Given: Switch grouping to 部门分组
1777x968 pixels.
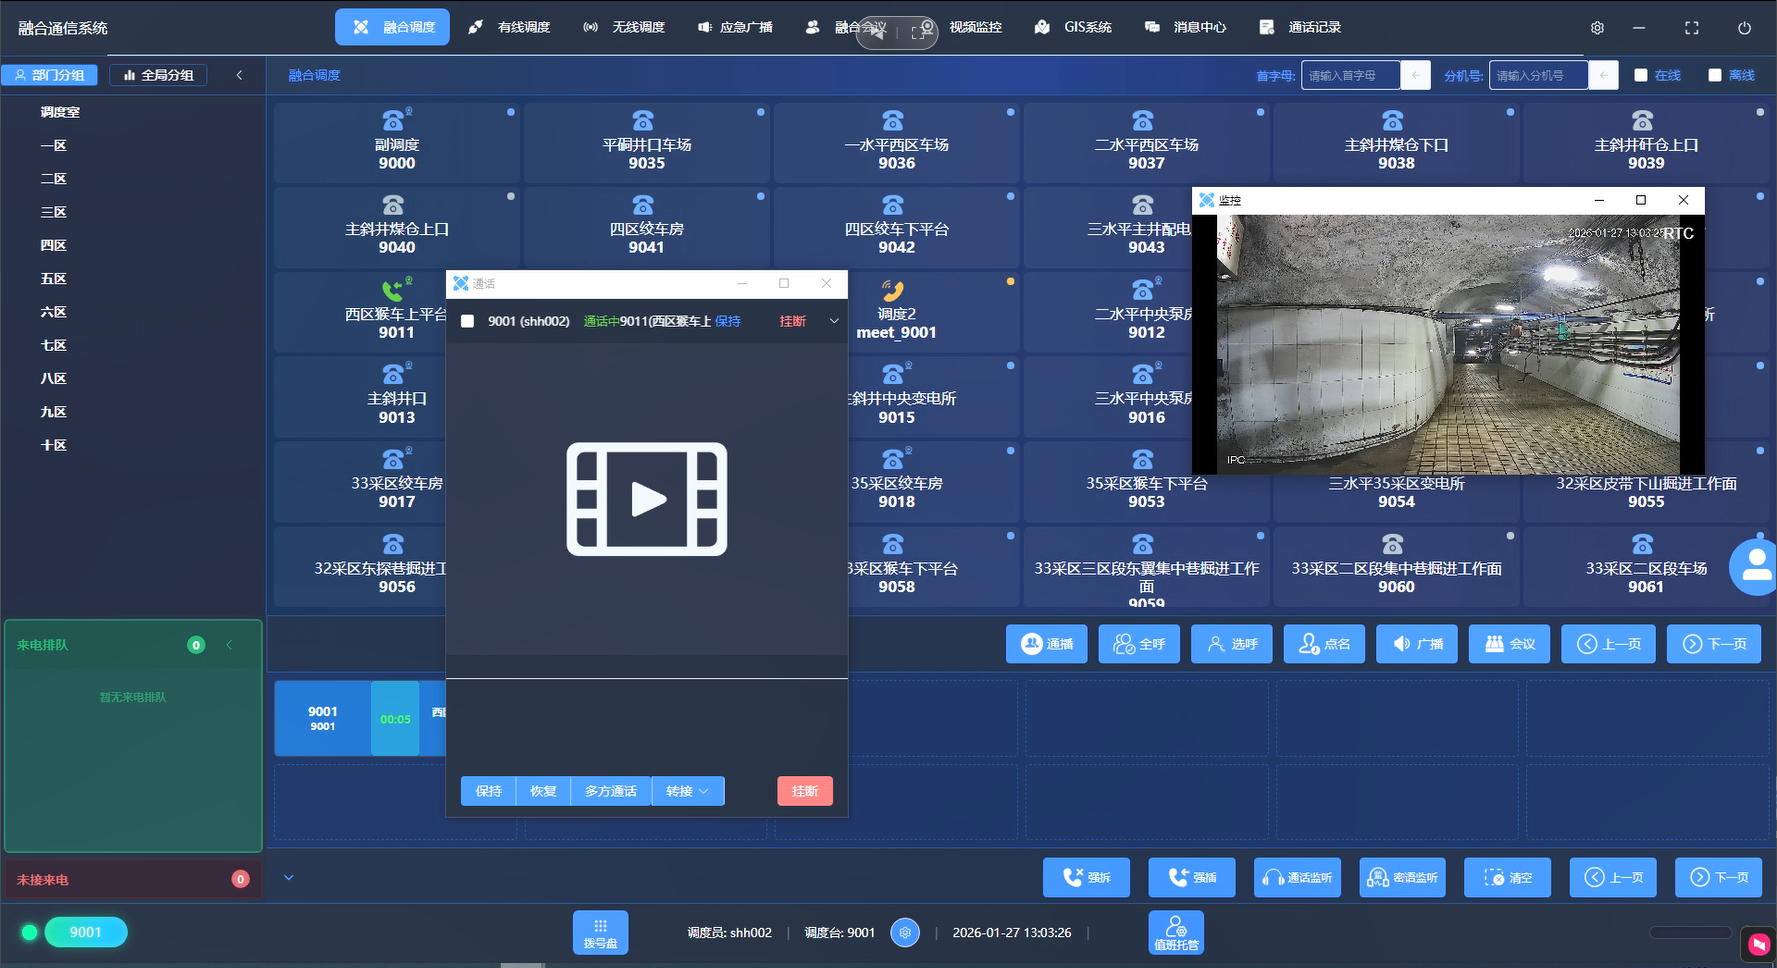Looking at the screenshot, I should click(x=50, y=75).
